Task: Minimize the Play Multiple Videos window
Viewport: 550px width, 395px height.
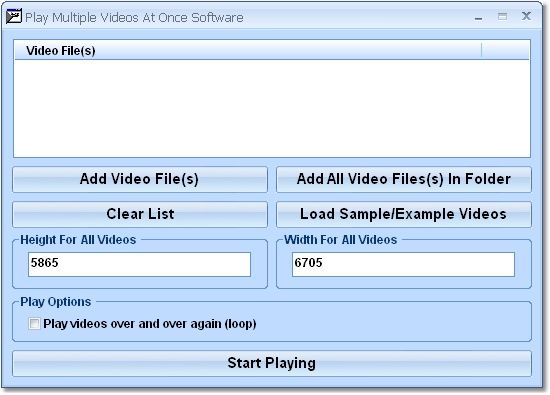Action: (x=478, y=18)
